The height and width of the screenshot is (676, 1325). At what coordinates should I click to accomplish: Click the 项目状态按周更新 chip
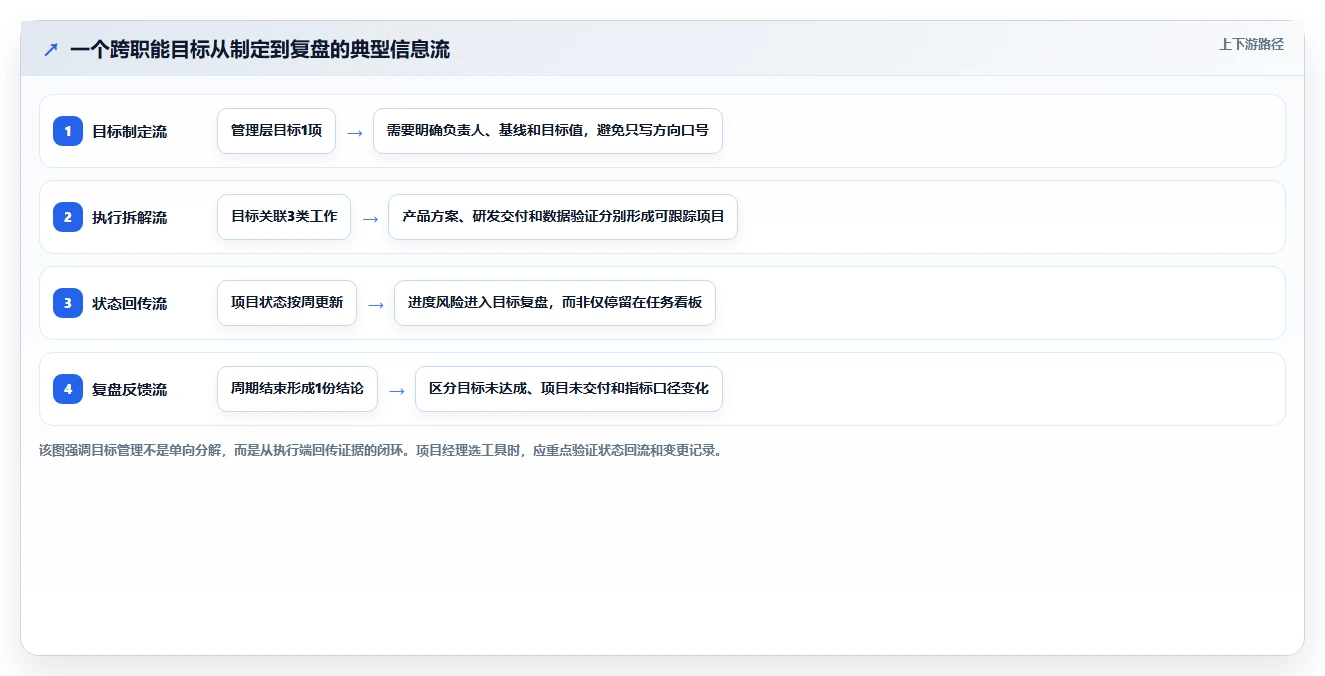pyautogui.click(x=287, y=303)
